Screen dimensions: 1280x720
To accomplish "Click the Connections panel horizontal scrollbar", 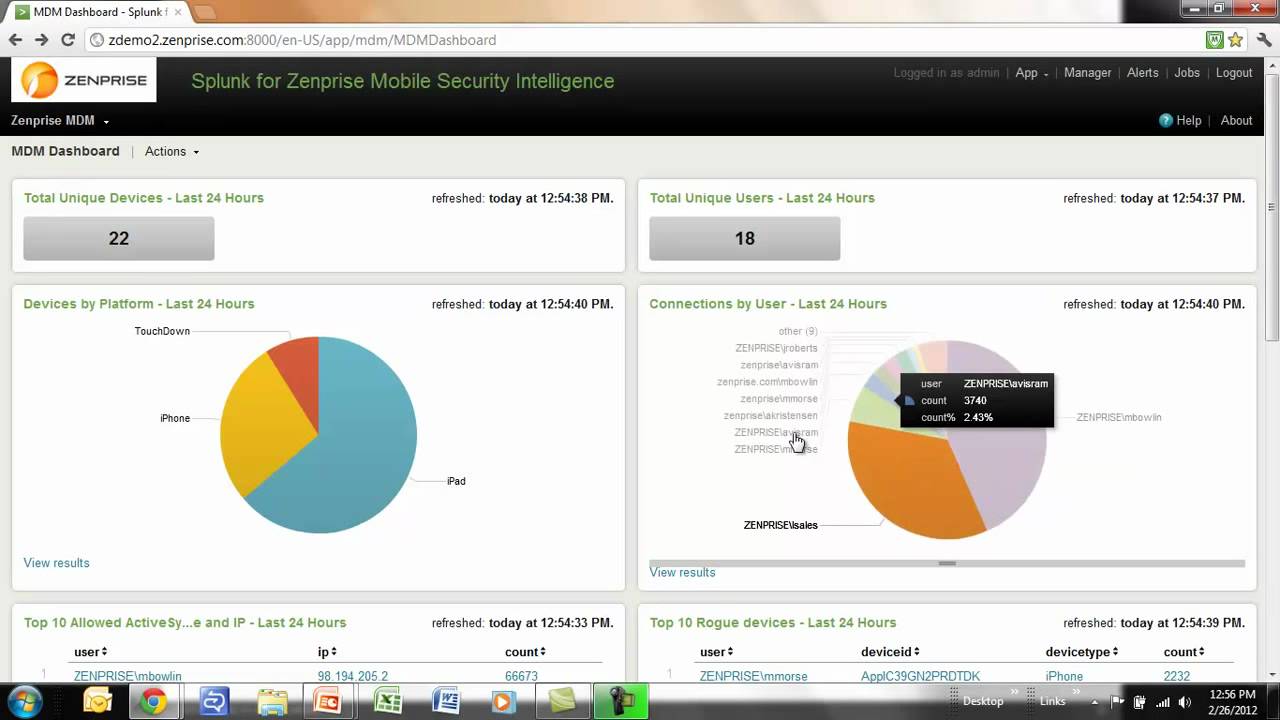I will tap(947, 563).
